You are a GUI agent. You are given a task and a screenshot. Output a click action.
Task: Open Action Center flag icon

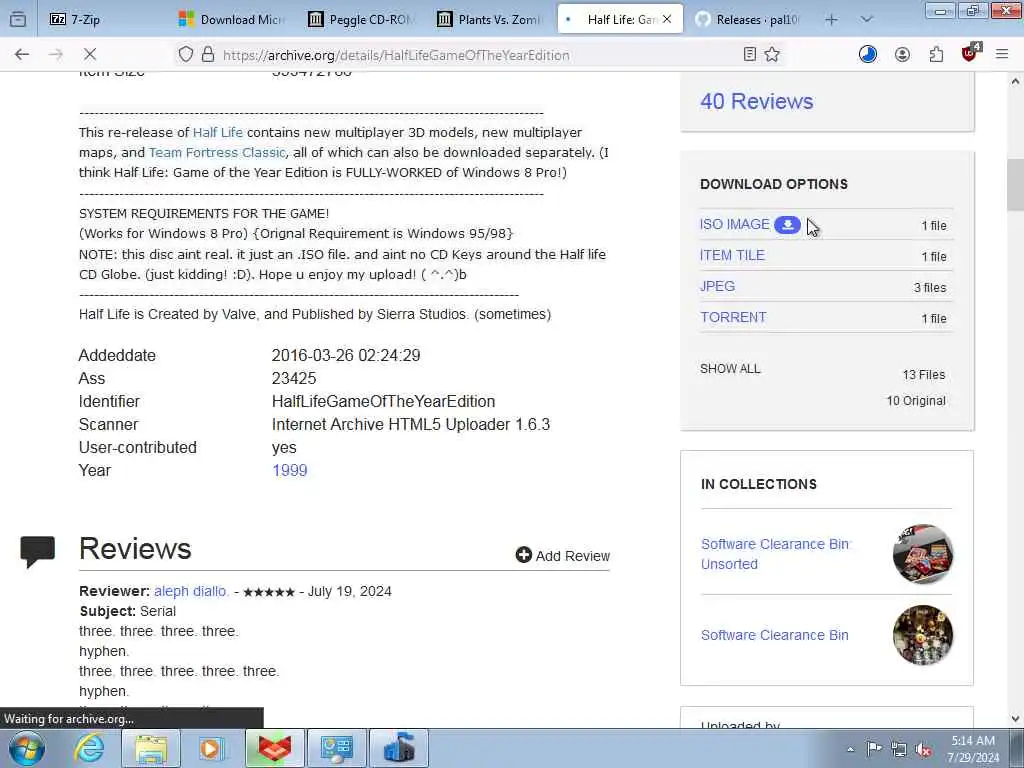pos(874,749)
